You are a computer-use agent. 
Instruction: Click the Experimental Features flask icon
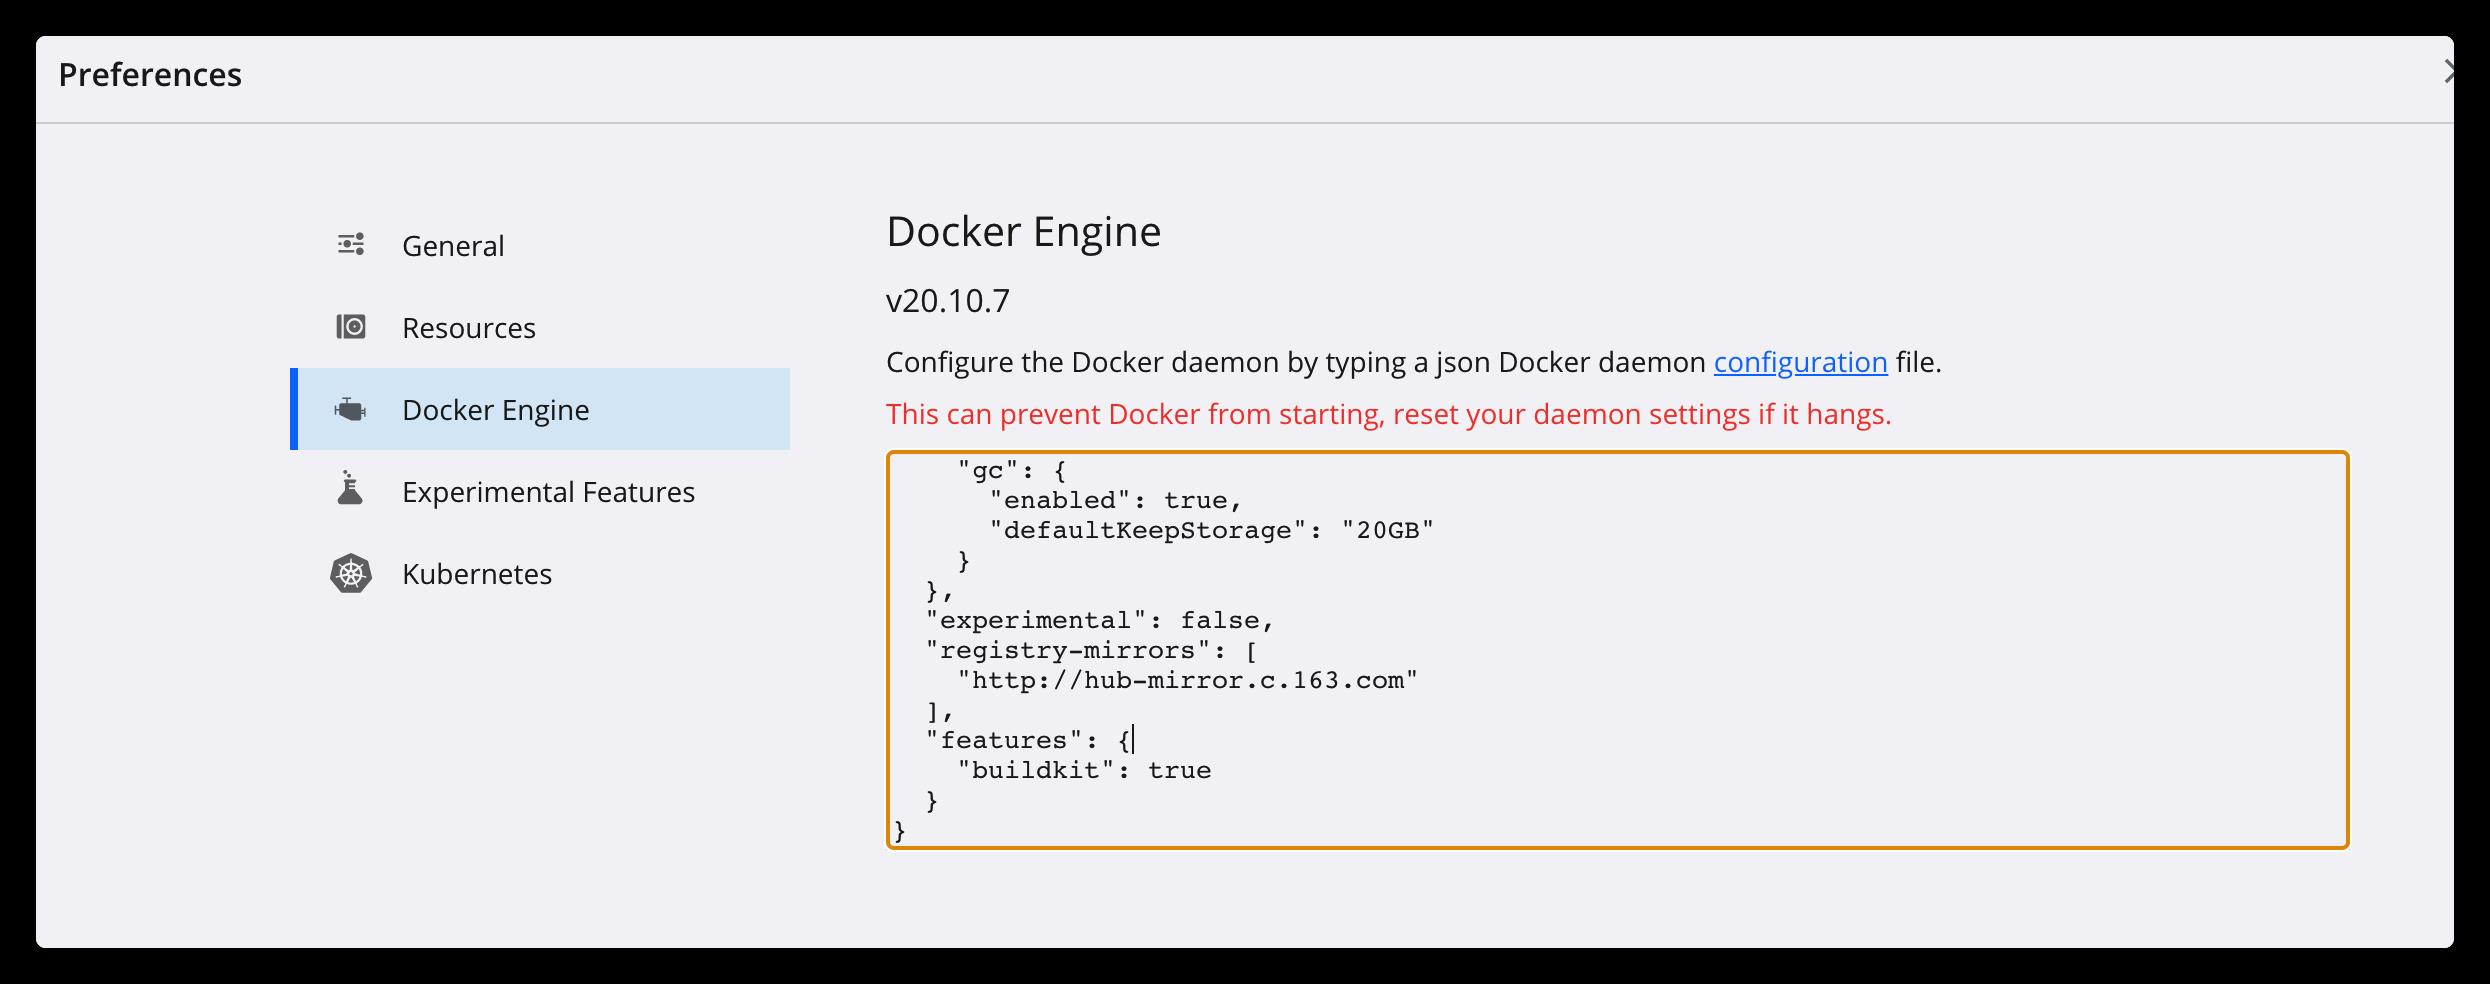pos(350,488)
